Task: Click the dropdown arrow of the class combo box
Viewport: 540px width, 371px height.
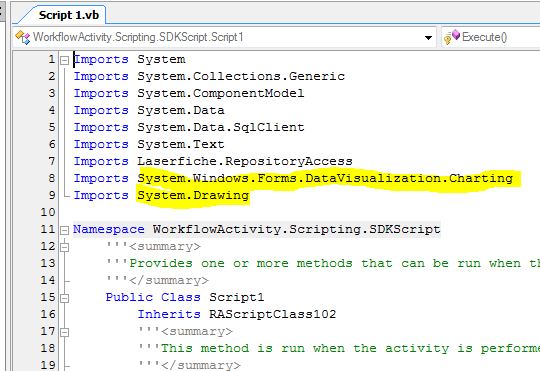Action: point(428,38)
